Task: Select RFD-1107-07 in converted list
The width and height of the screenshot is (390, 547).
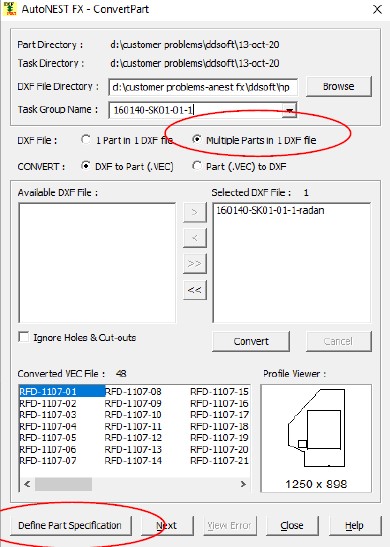Action: (x=48, y=461)
